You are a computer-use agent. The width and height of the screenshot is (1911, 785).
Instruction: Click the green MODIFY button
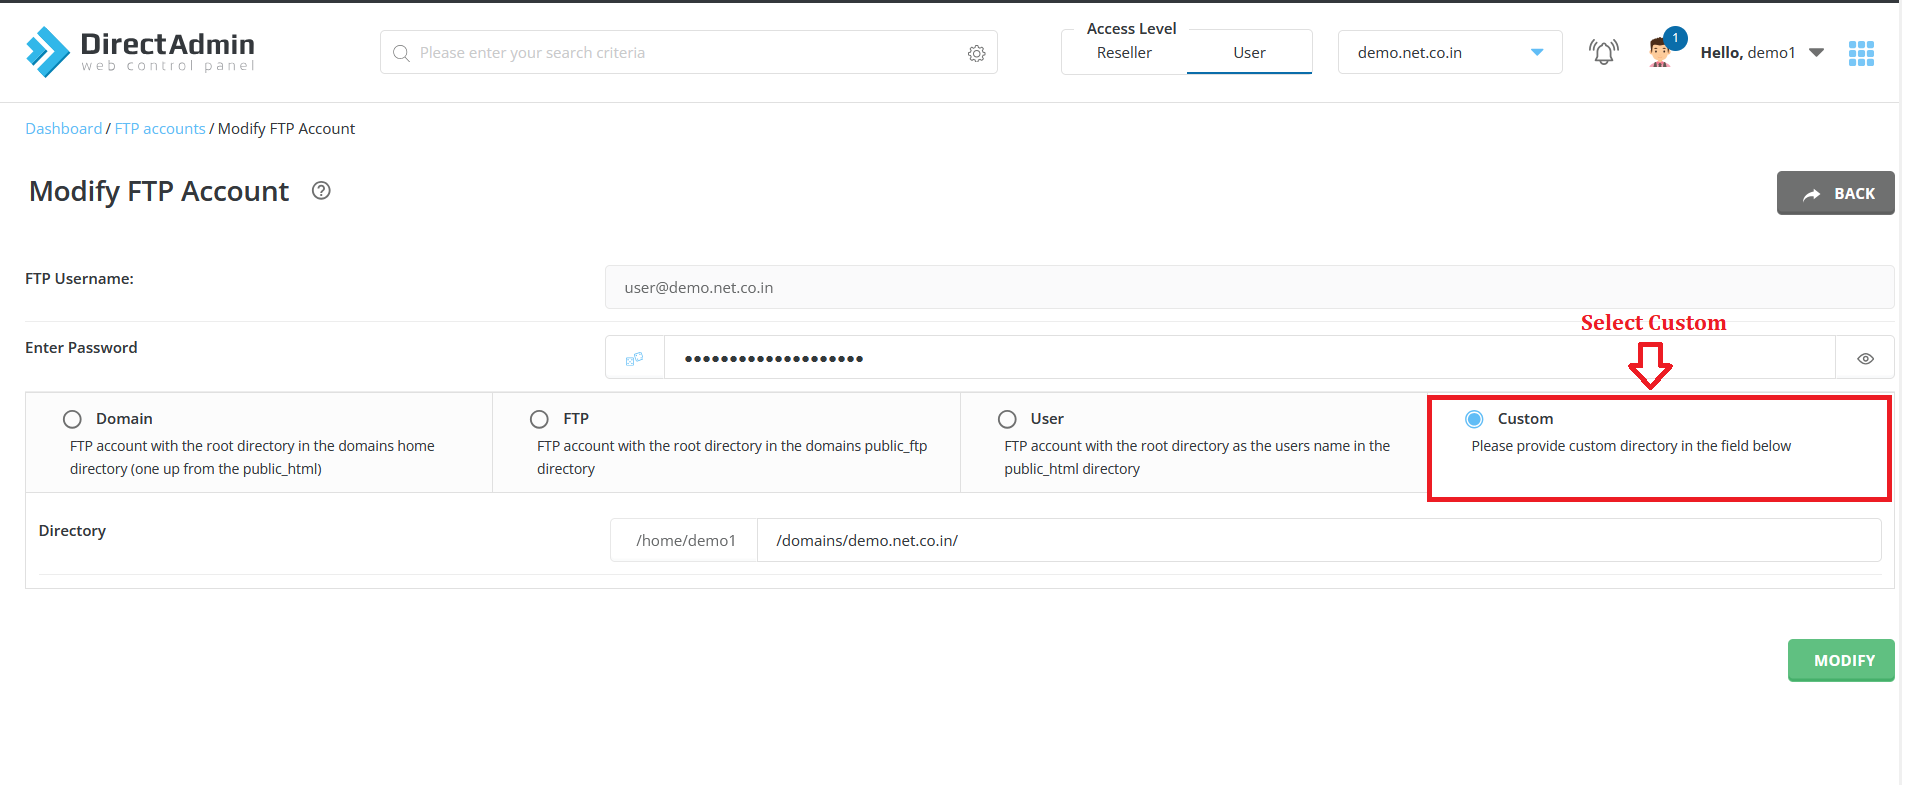[x=1841, y=660]
